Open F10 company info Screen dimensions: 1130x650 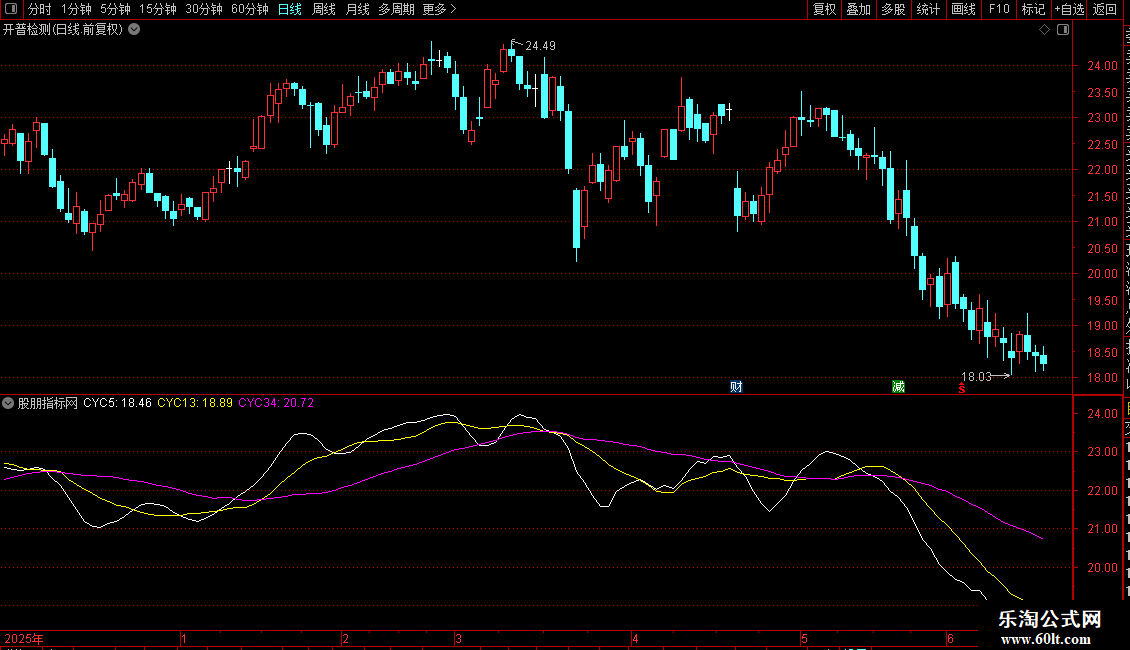[999, 9]
